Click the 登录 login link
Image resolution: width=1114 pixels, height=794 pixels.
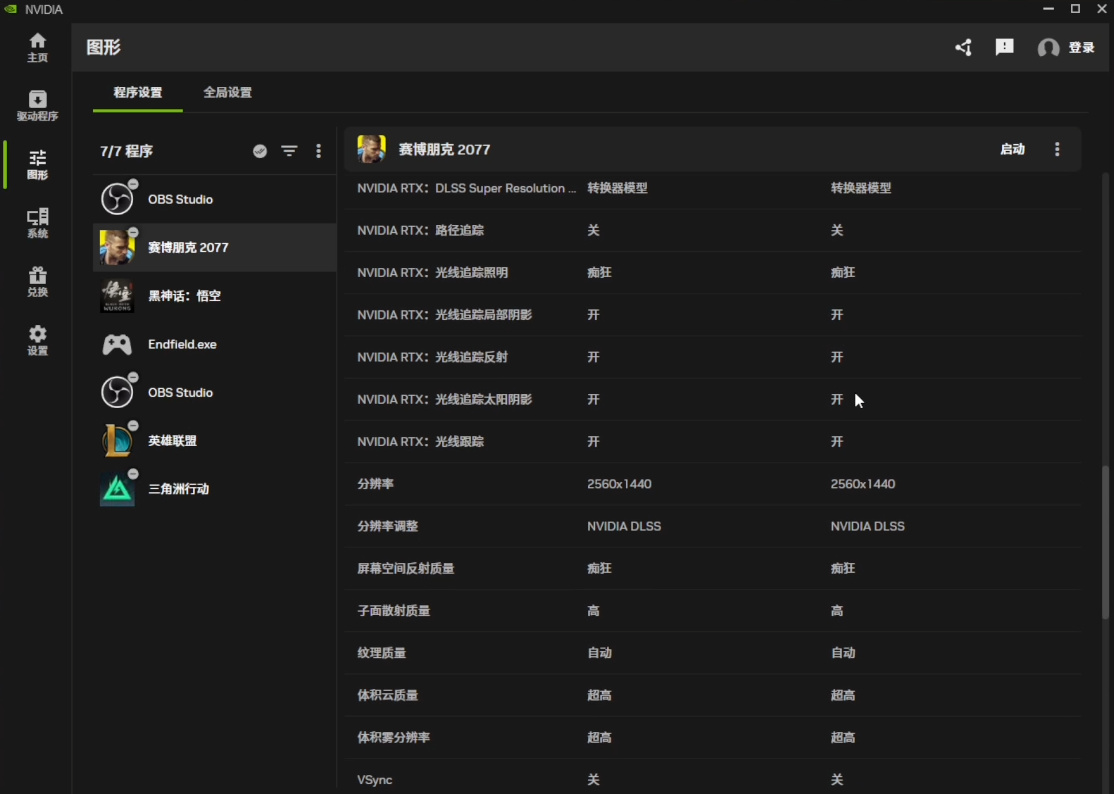[1082, 48]
